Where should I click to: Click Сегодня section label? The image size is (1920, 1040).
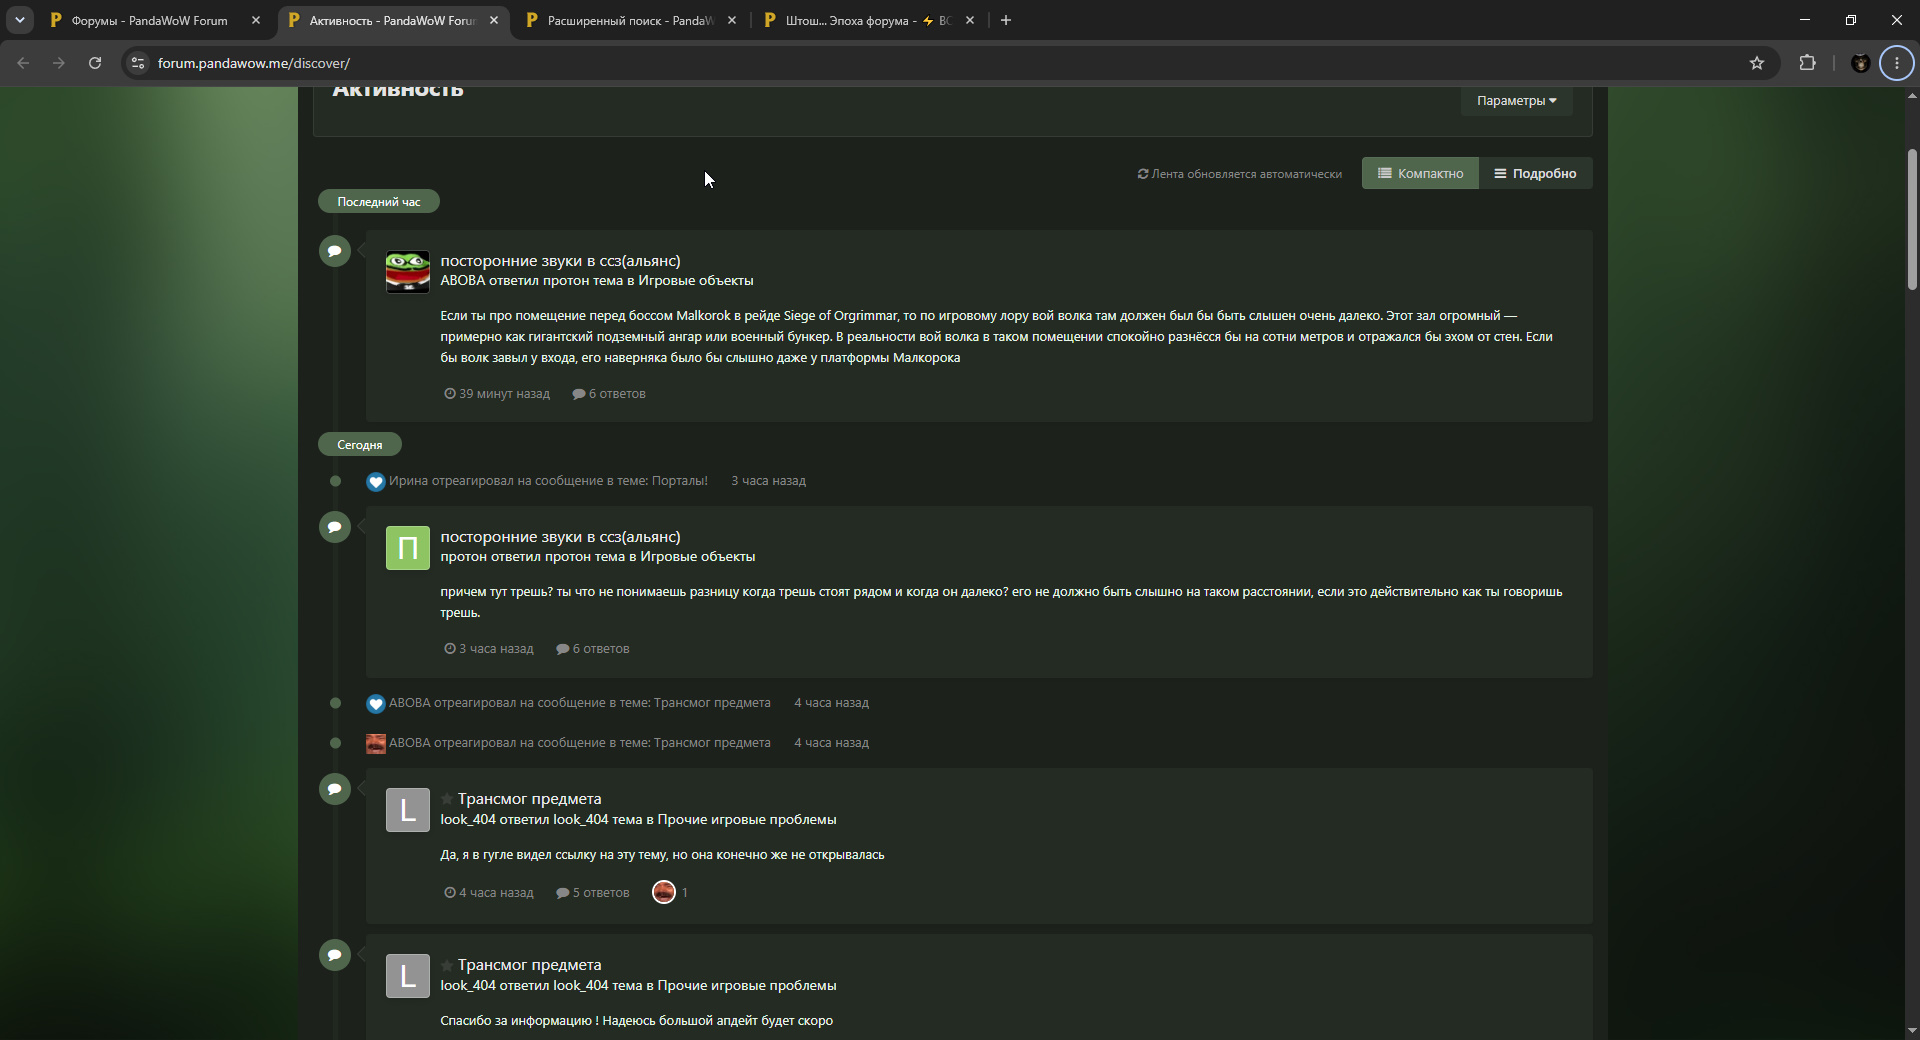click(x=360, y=445)
